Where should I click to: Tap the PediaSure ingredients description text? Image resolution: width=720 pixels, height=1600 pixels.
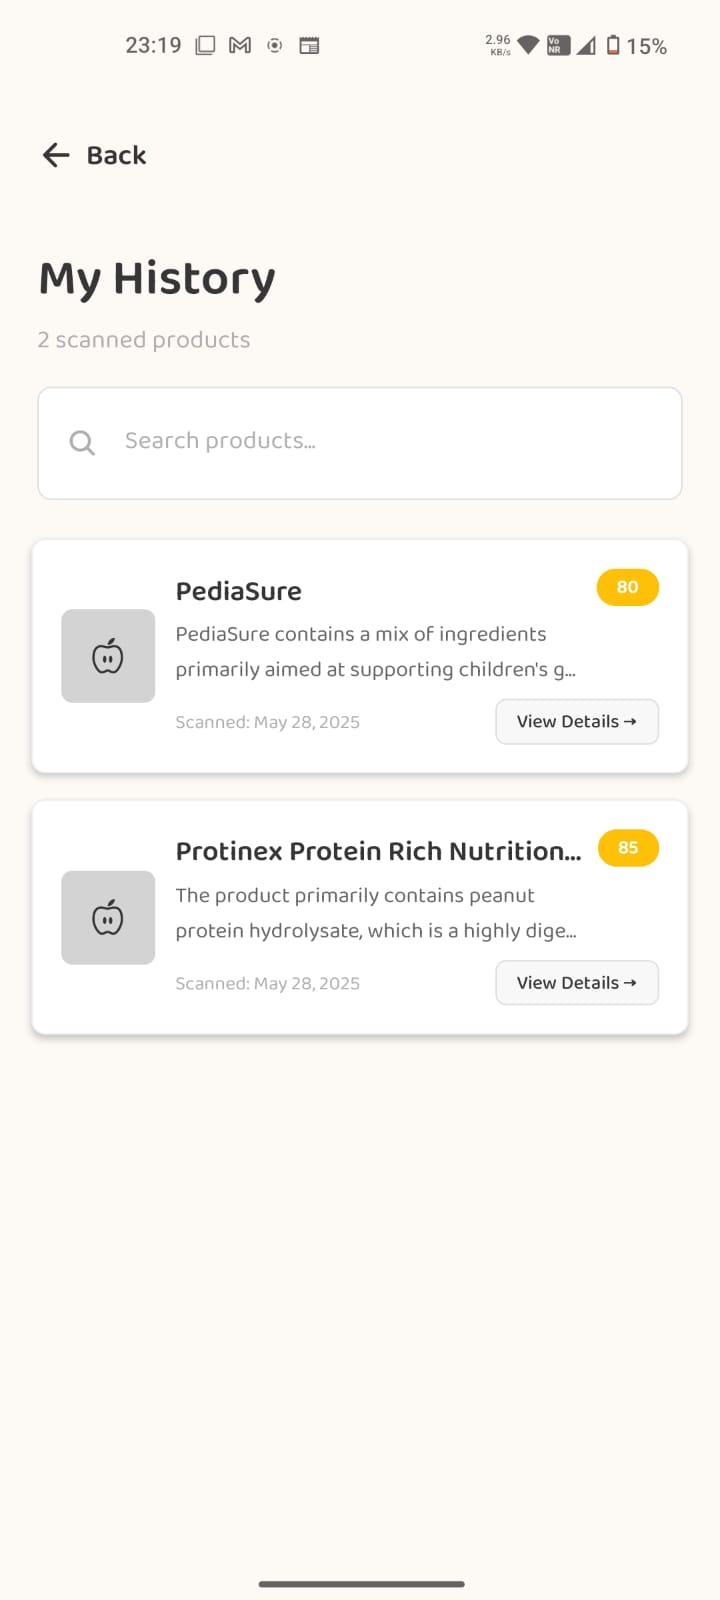375,652
